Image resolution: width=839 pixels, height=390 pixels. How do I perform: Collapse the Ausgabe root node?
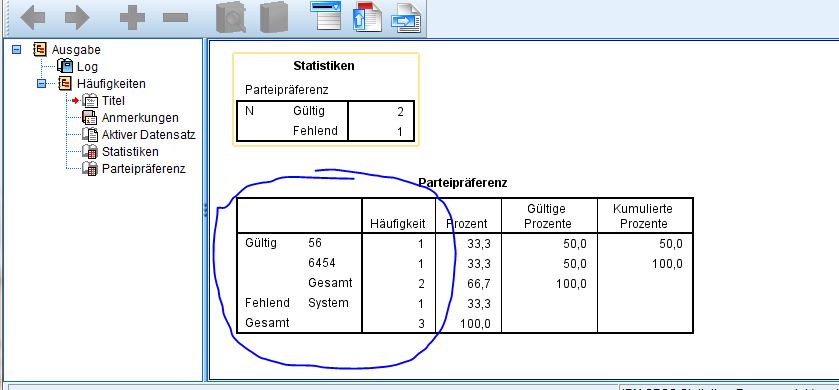click(x=17, y=50)
